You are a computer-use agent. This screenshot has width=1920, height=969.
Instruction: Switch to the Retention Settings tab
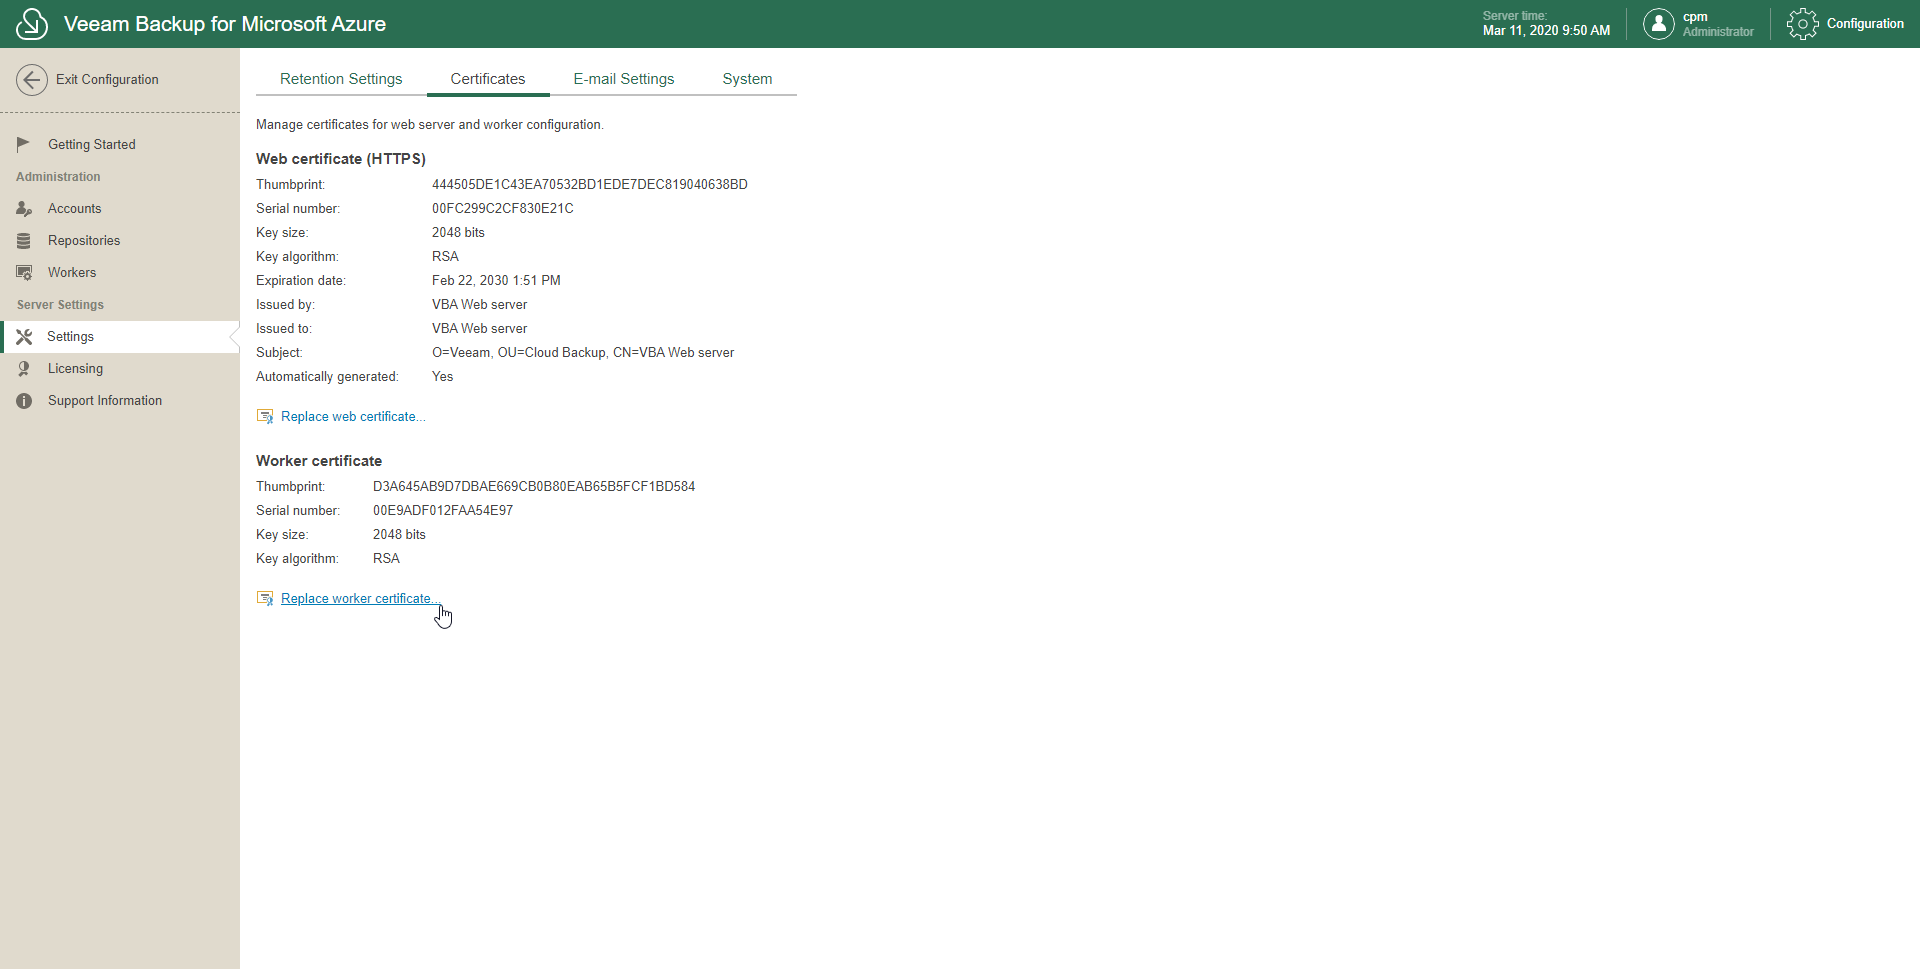341,79
